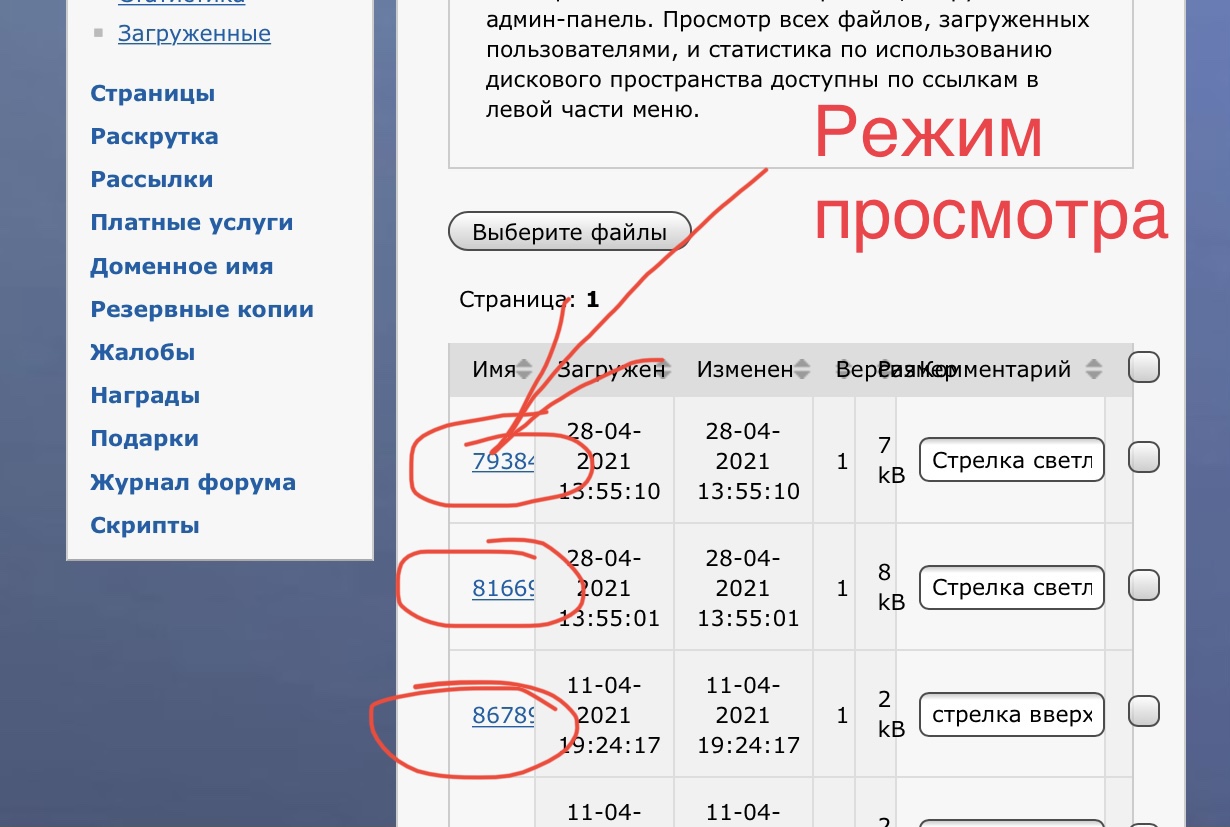1230x827 pixels.
Task: Edit comment field of file 81669
Action: point(1011,588)
